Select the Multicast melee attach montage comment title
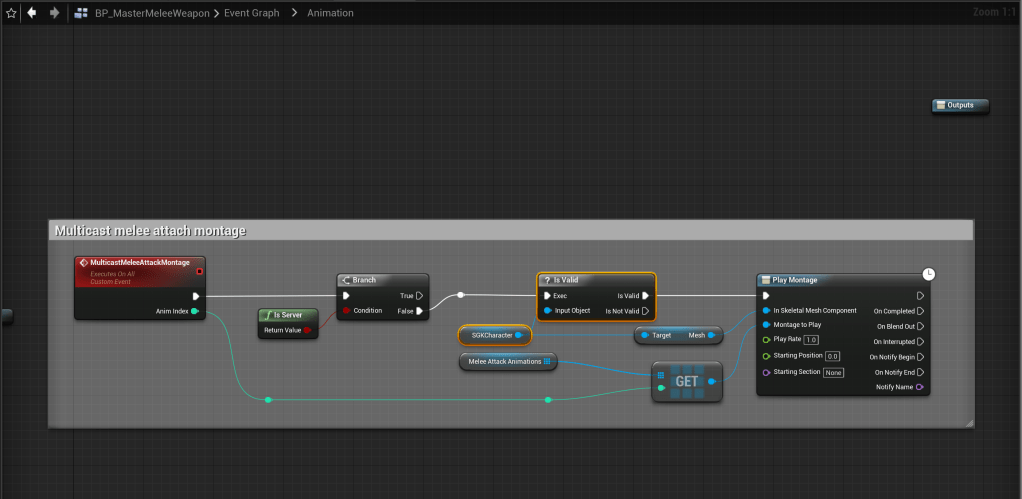The width and height of the screenshot is (1022, 499). (150, 231)
